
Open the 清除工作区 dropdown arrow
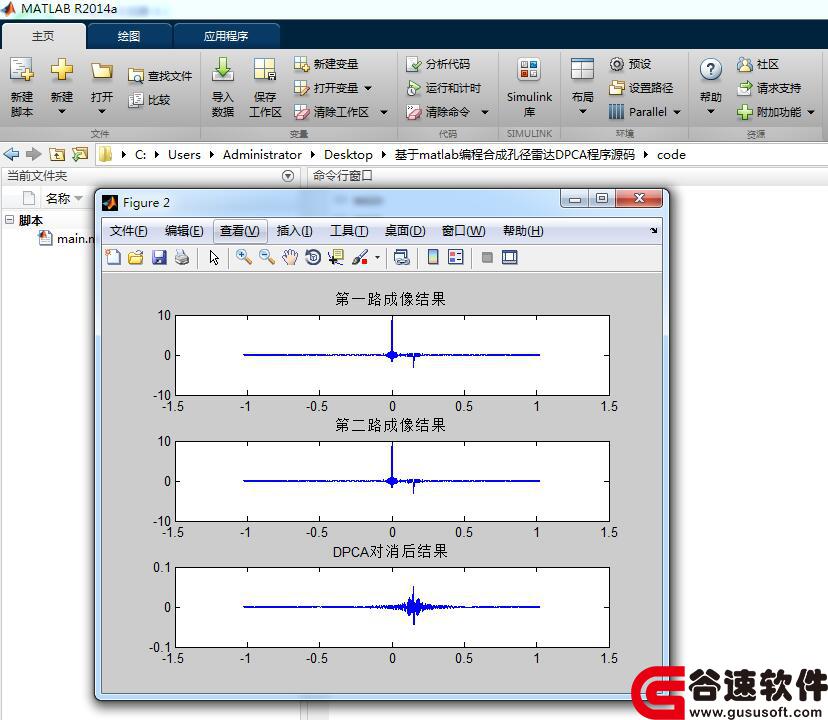coord(384,112)
